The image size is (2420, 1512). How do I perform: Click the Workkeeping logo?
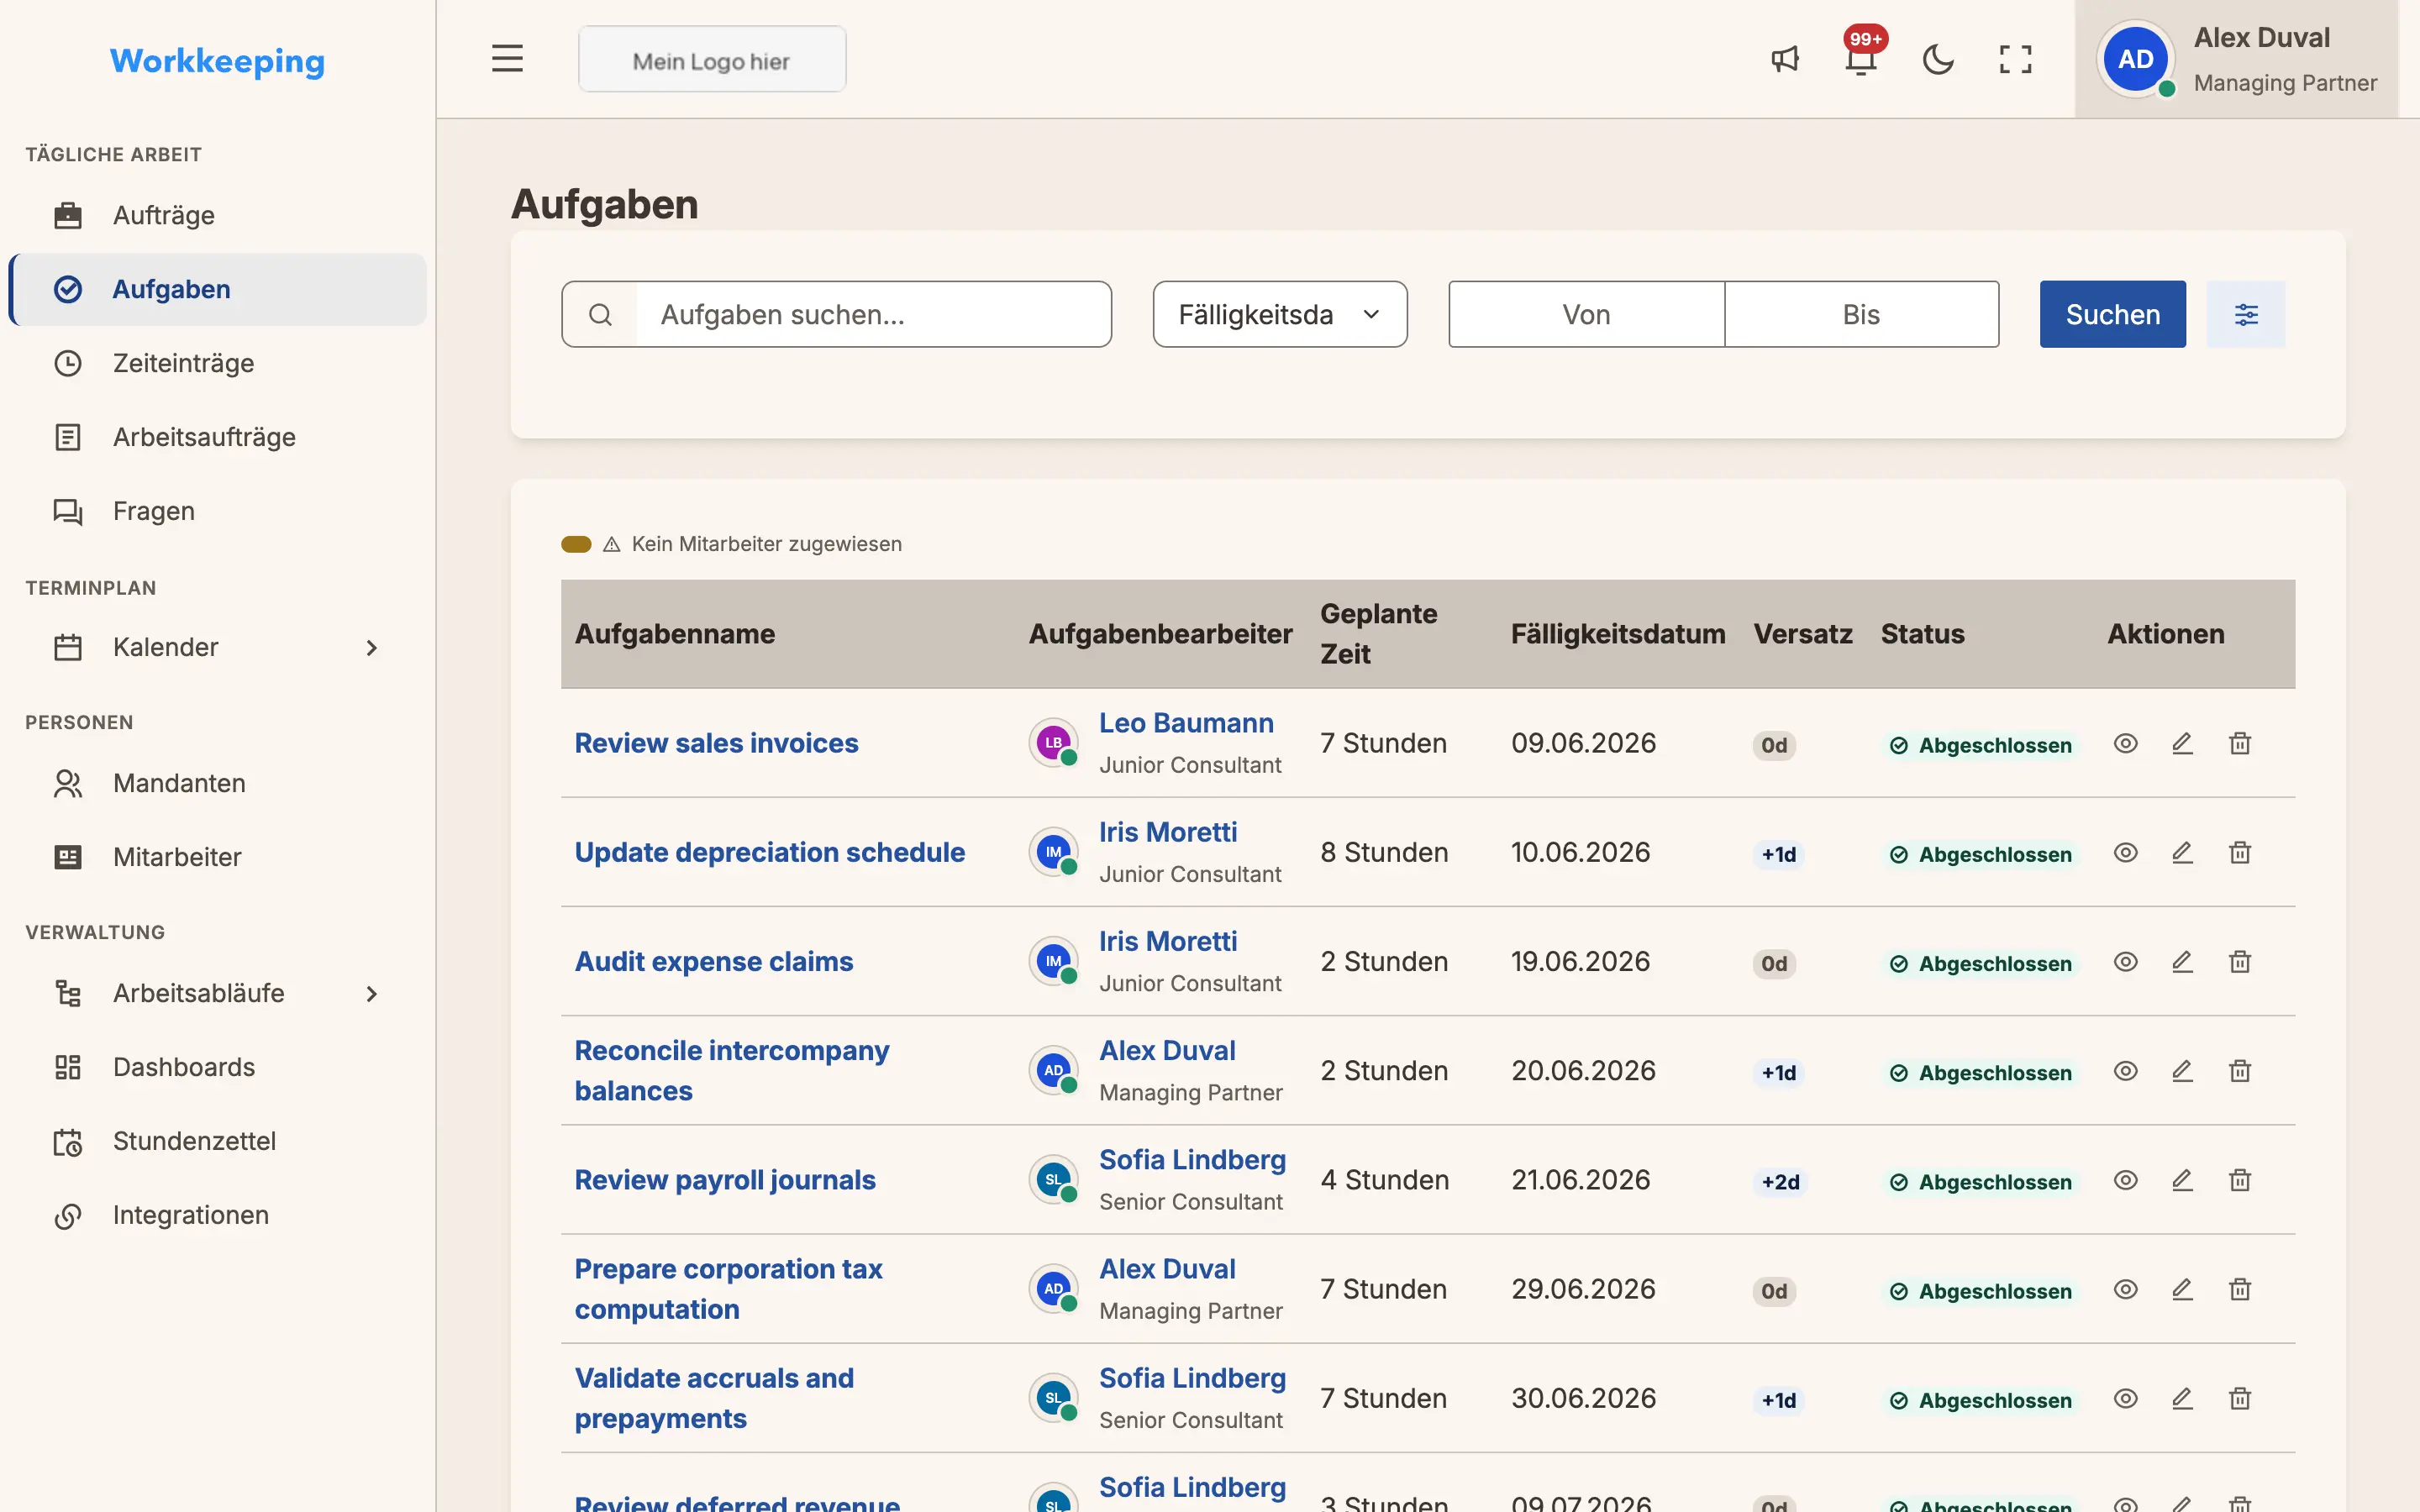pyautogui.click(x=217, y=61)
